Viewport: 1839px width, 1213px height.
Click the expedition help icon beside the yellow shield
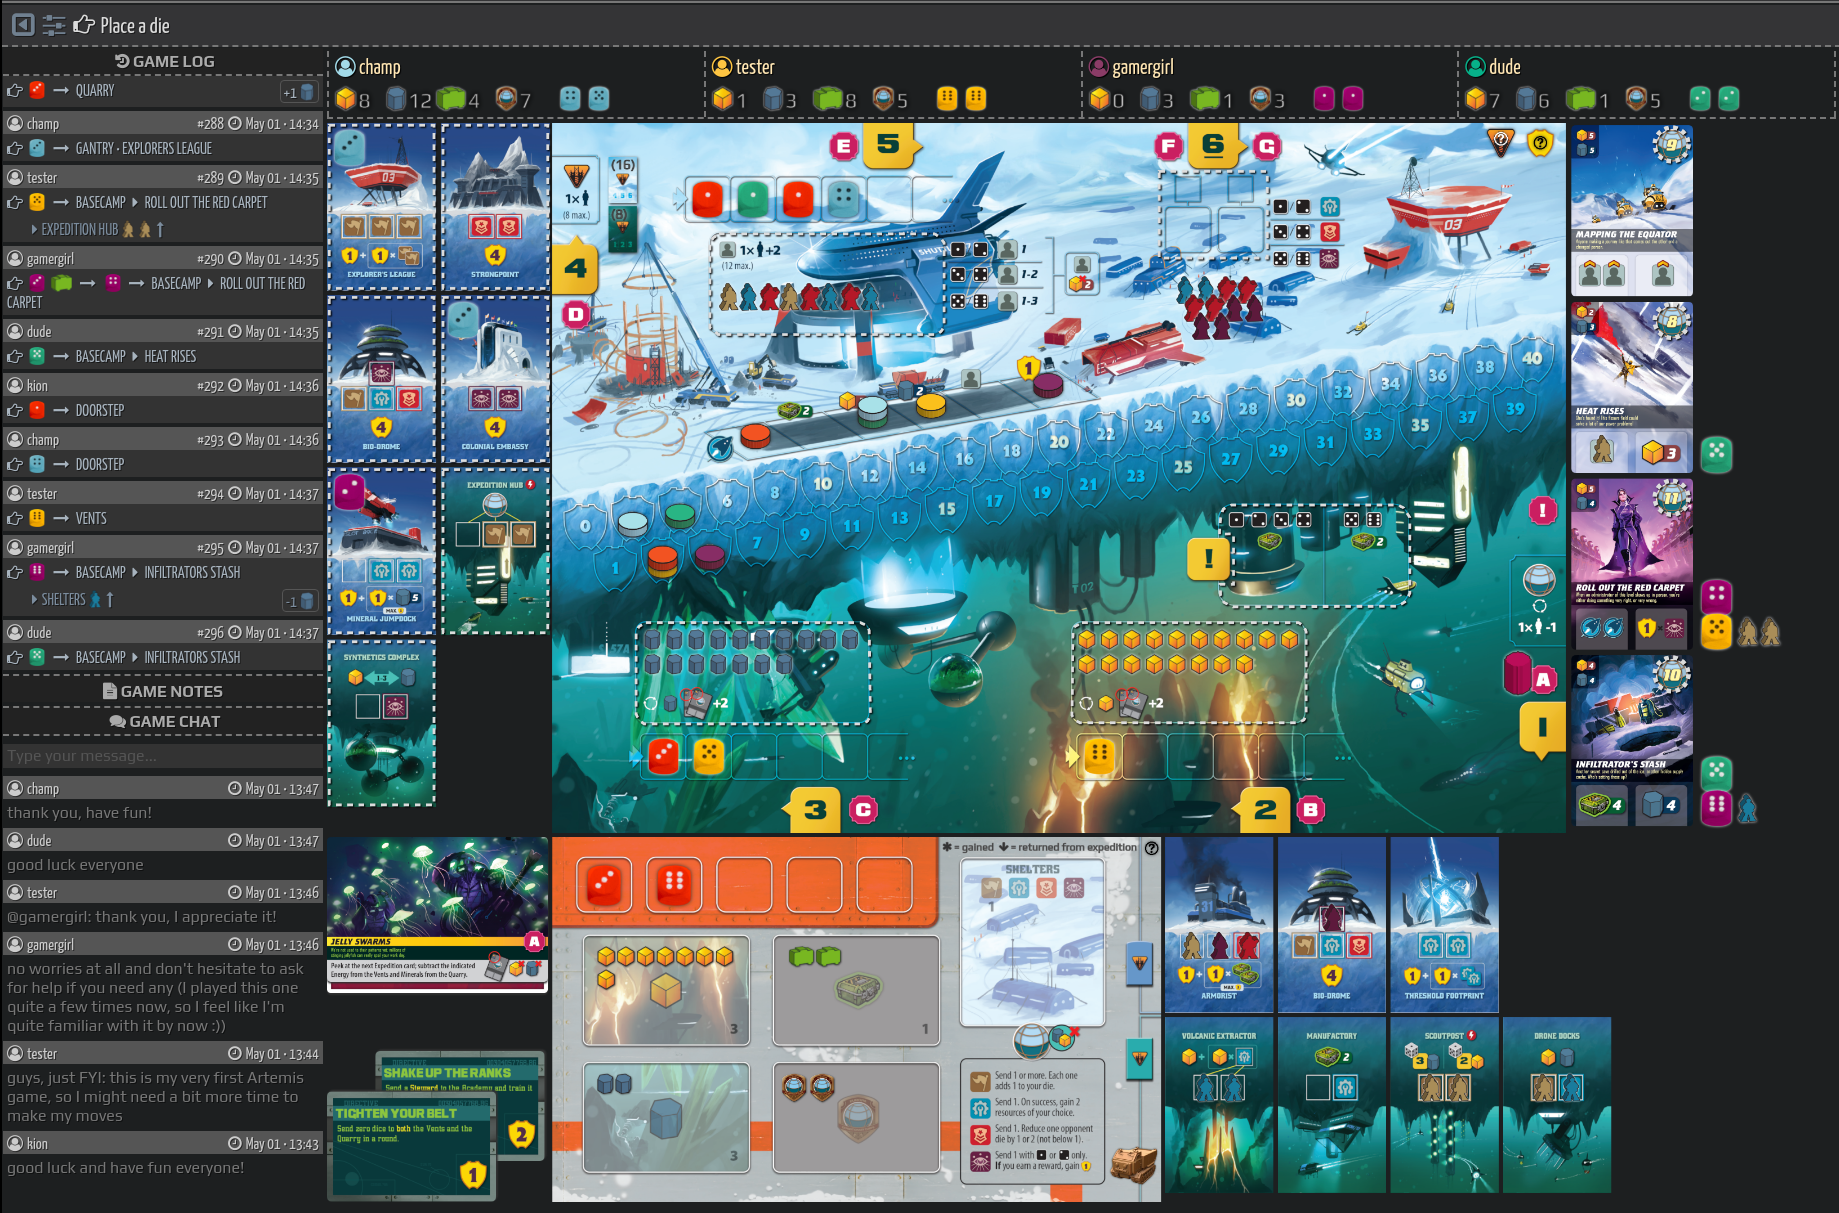point(1501,143)
